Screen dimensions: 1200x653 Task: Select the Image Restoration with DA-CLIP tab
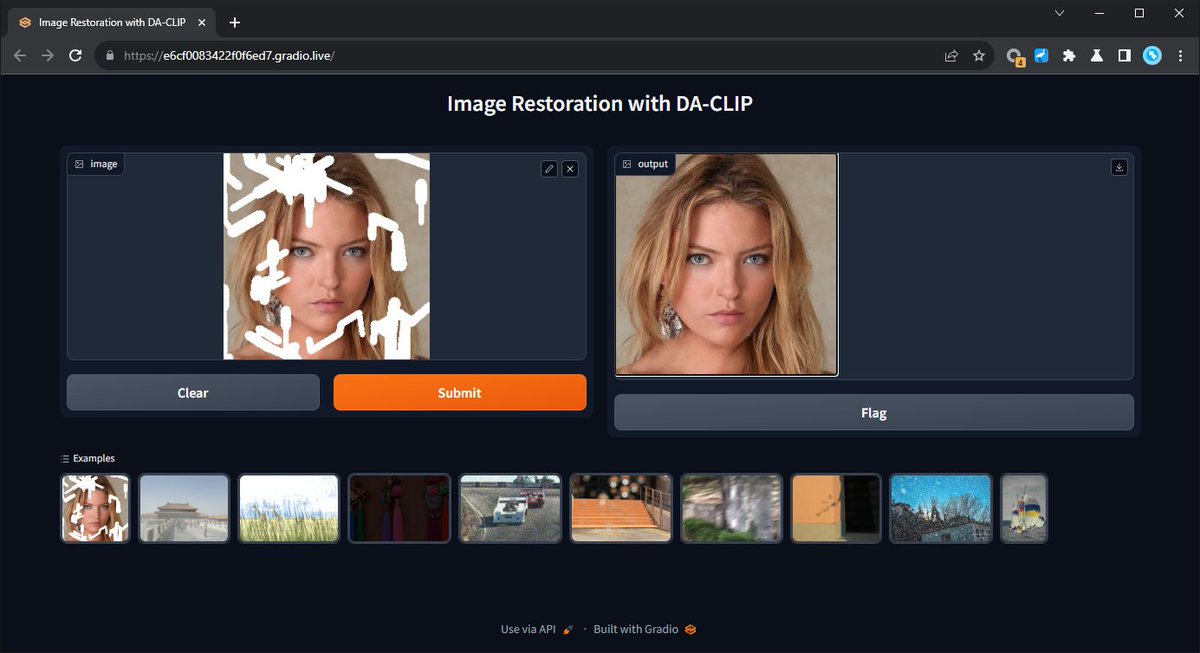tap(113, 22)
